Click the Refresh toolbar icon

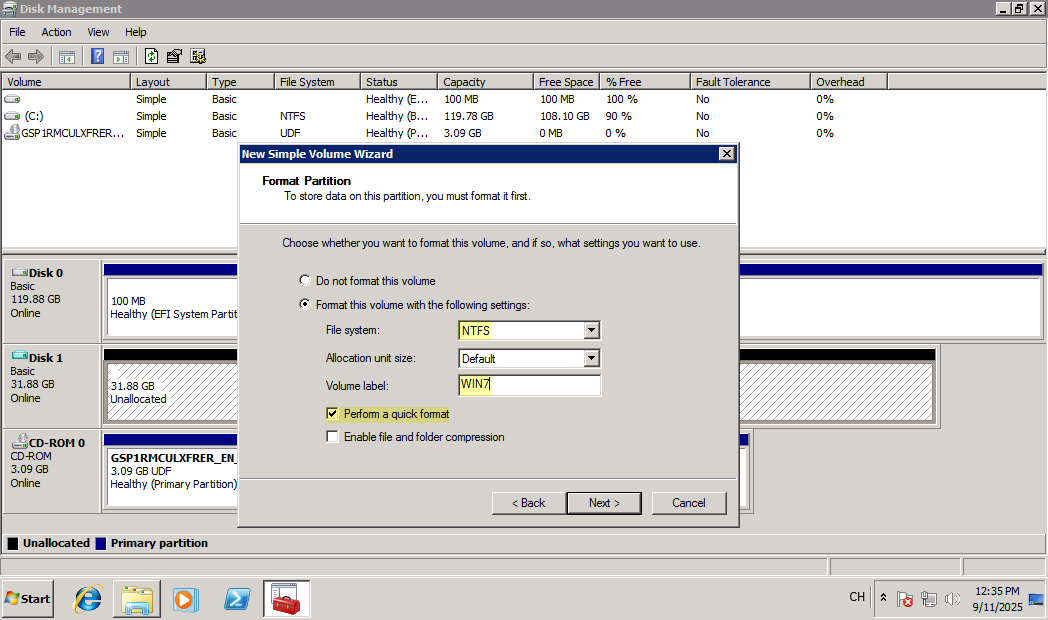(x=152, y=57)
